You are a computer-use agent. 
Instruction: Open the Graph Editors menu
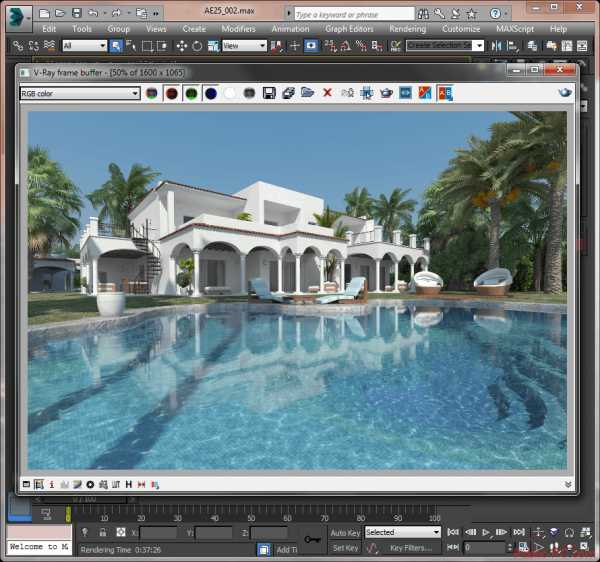[x=349, y=29]
